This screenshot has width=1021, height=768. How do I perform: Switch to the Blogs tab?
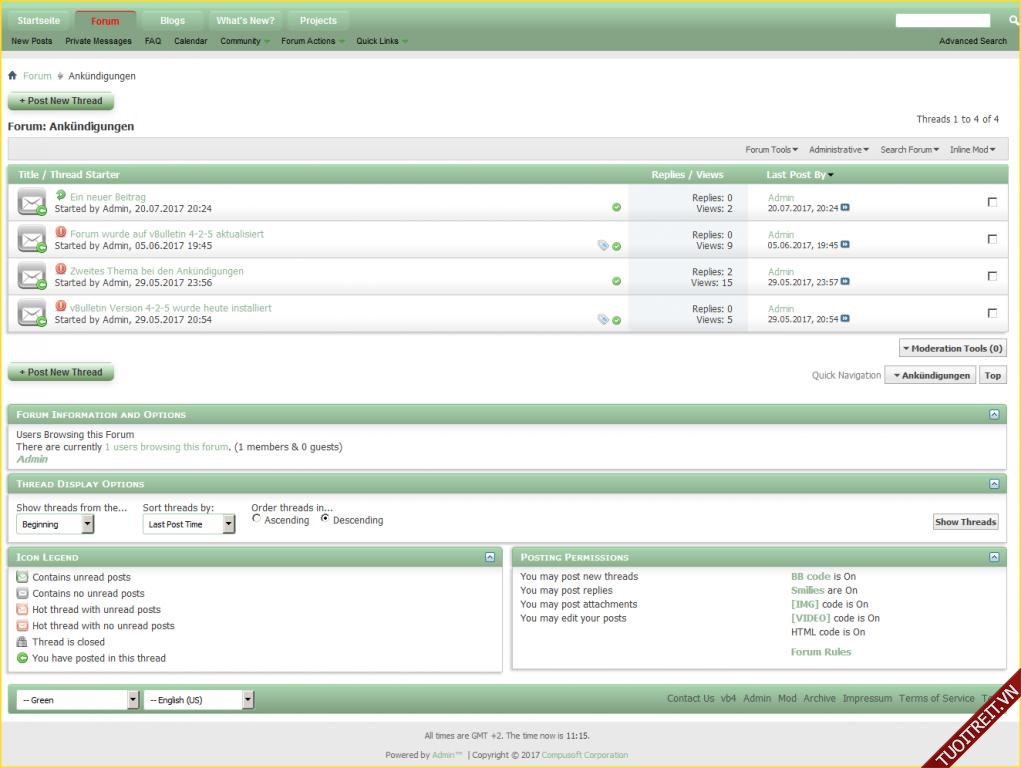point(172,20)
